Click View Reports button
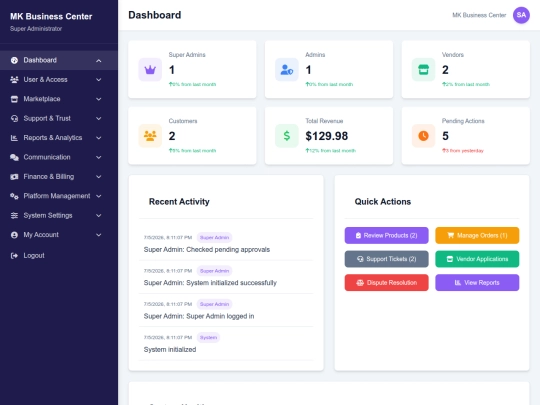The image size is (540, 405). click(477, 283)
